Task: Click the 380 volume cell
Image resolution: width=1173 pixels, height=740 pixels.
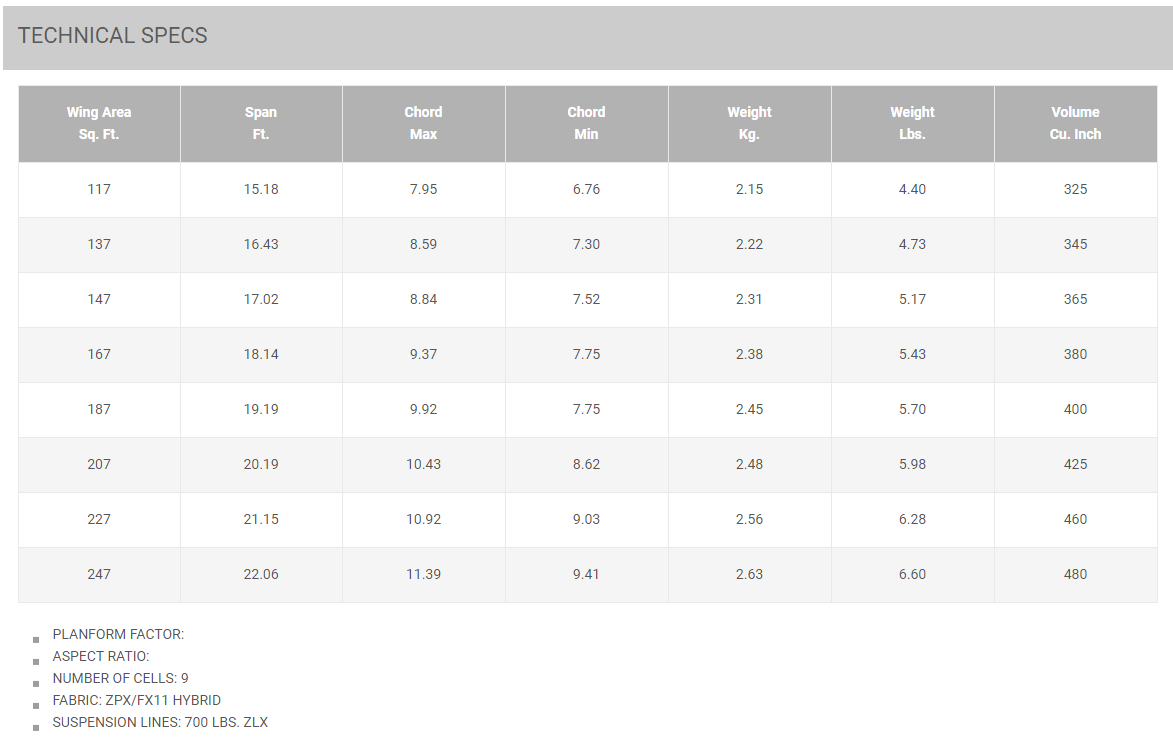Action: click(x=1075, y=354)
